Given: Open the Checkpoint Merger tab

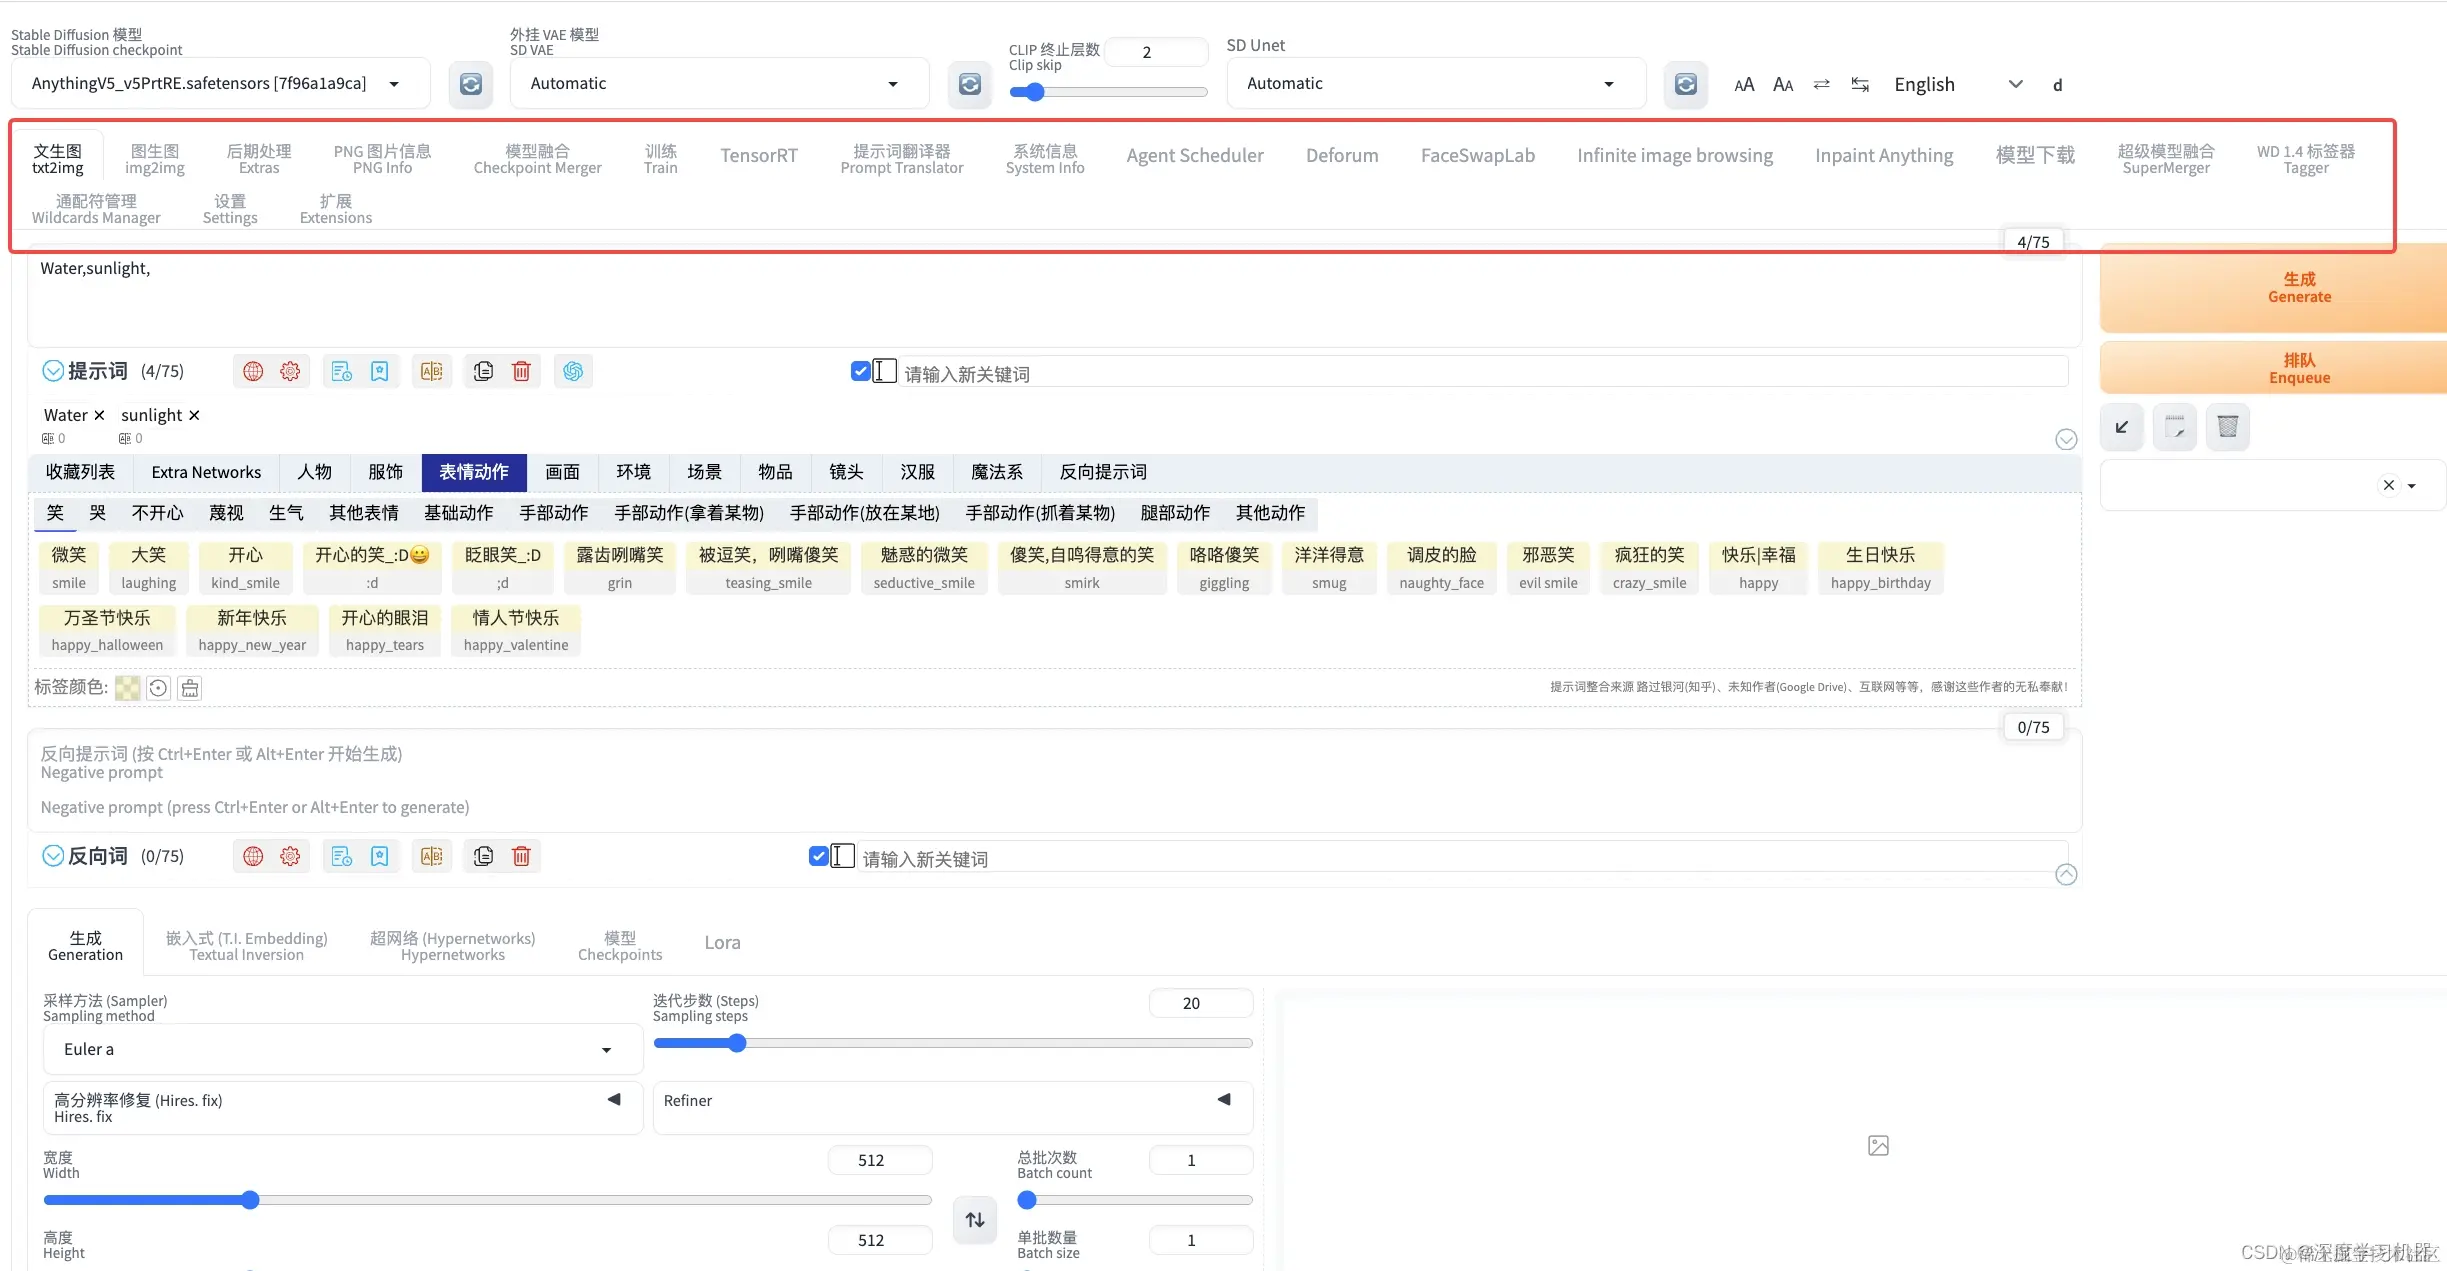Looking at the screenshot, I should [537, 159].
